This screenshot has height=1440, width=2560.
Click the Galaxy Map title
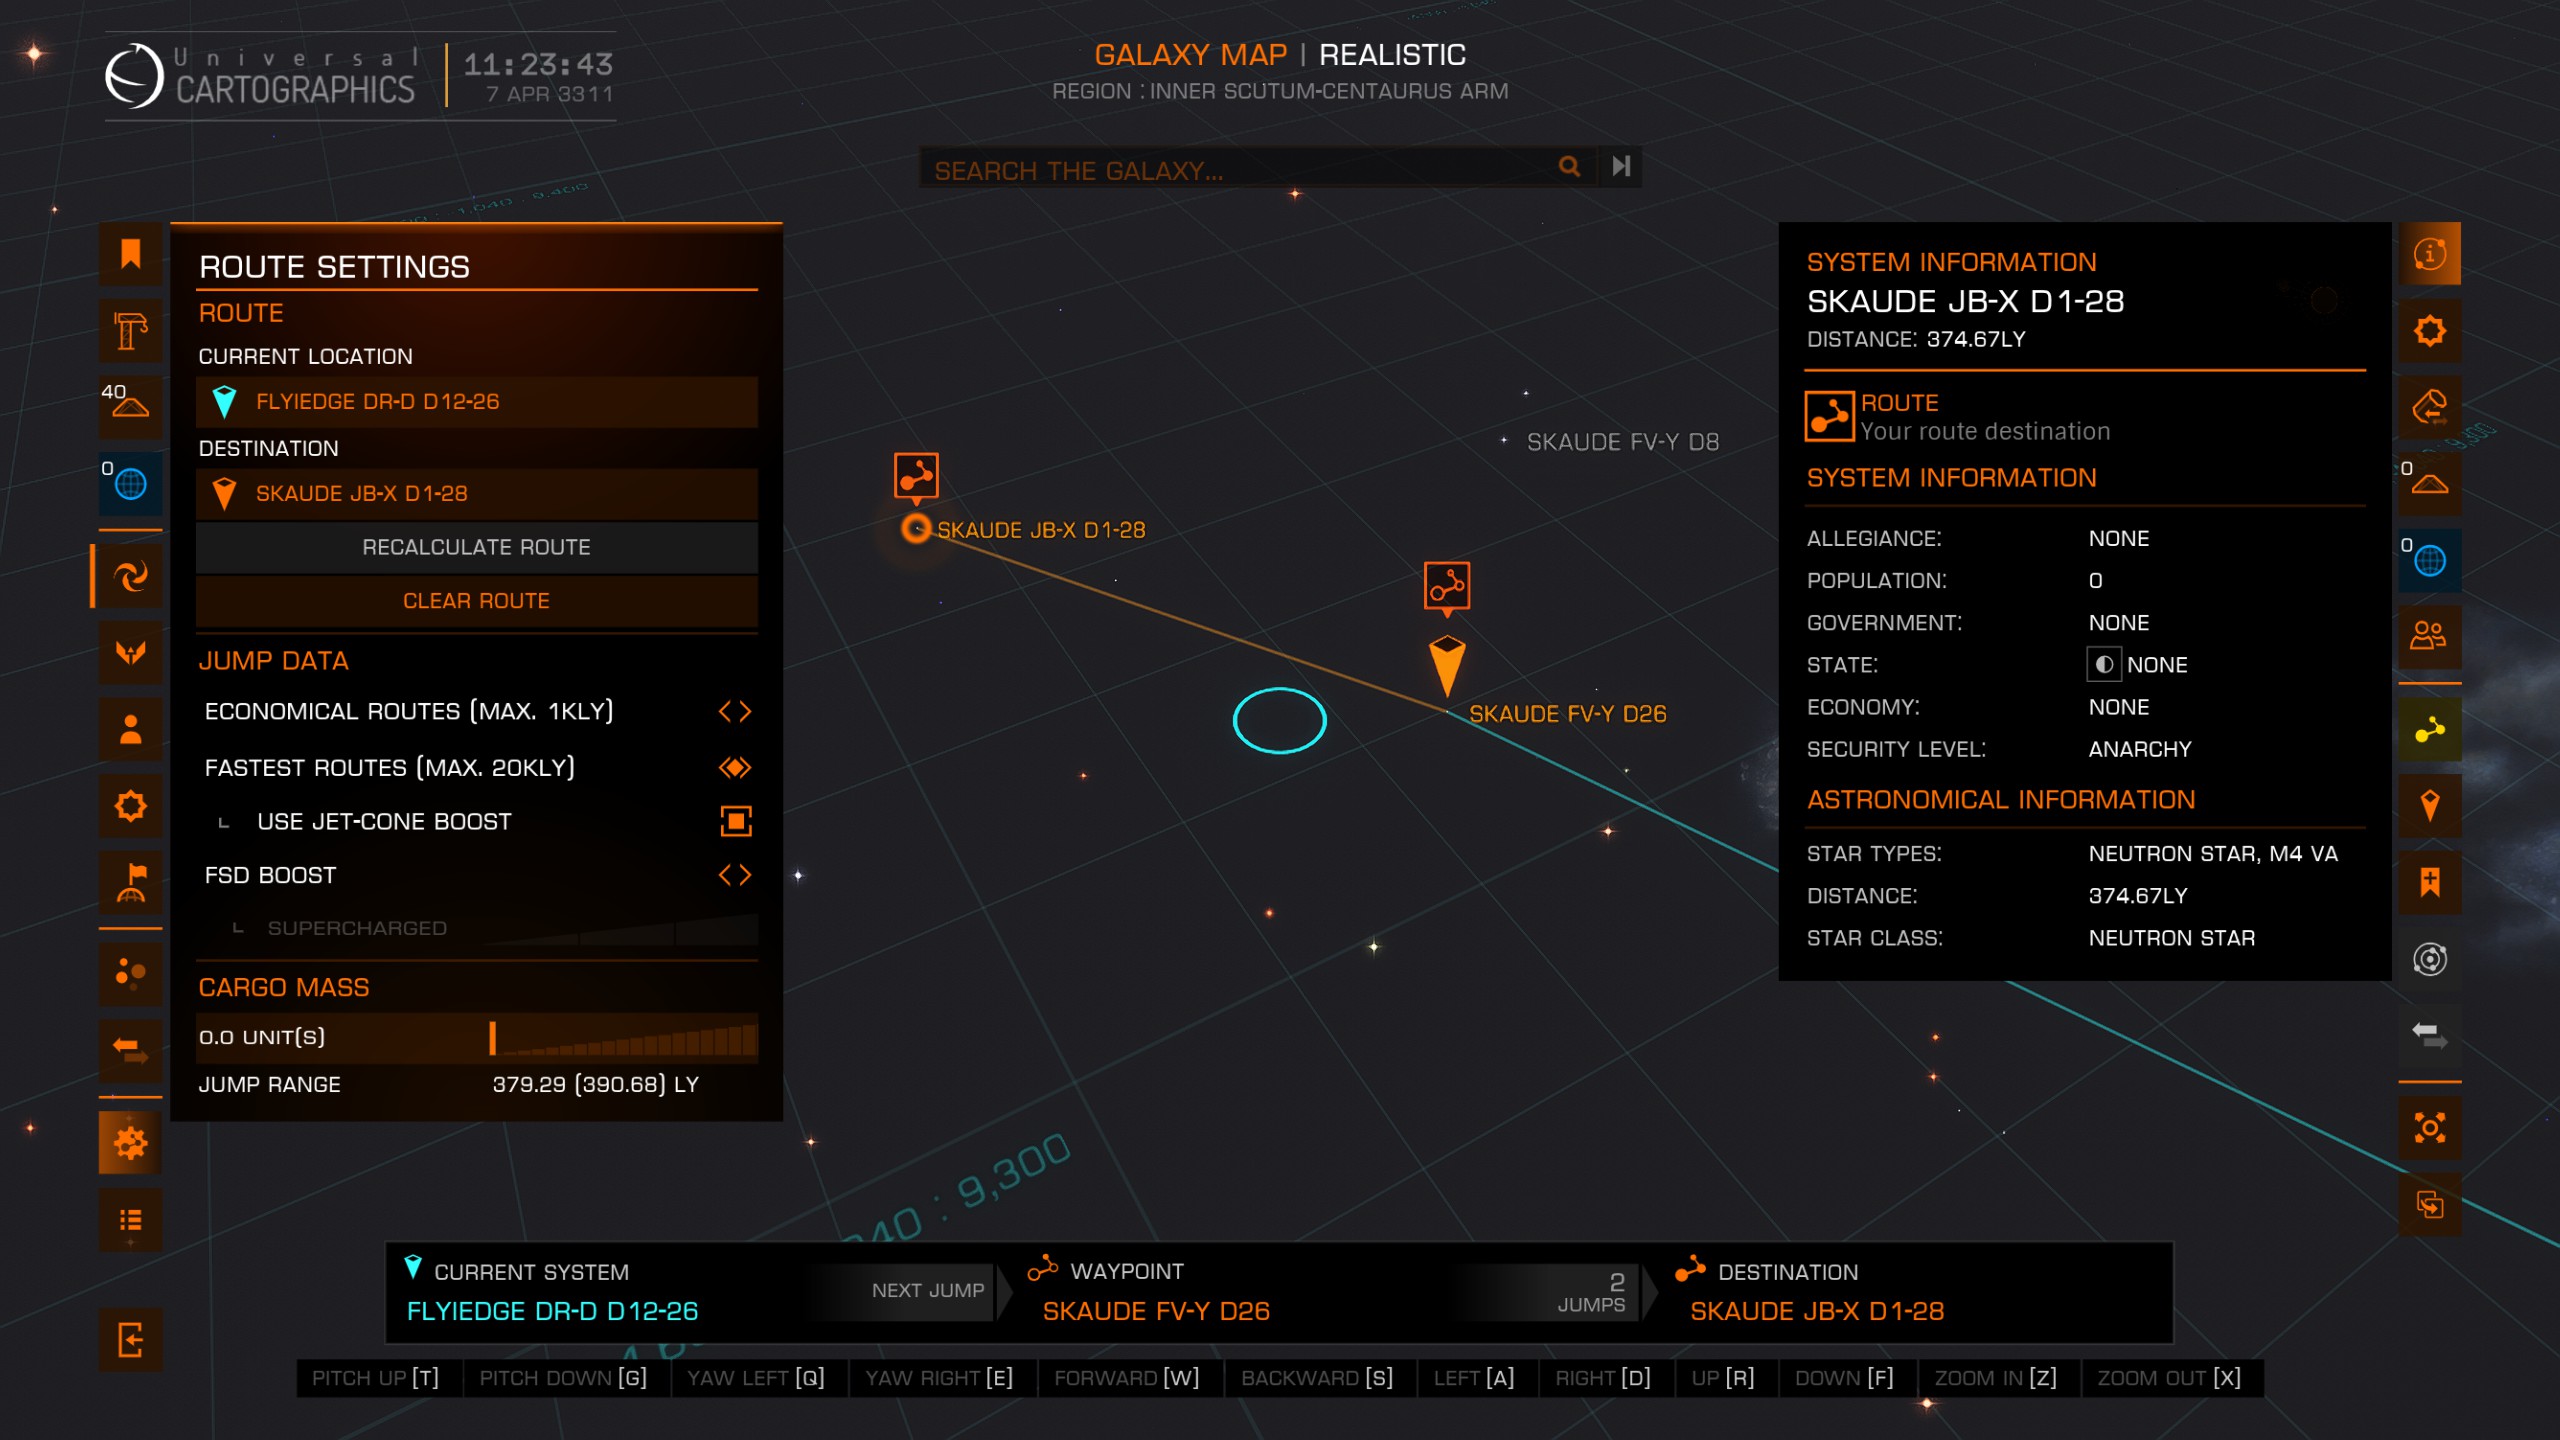tap(1190, 55)
